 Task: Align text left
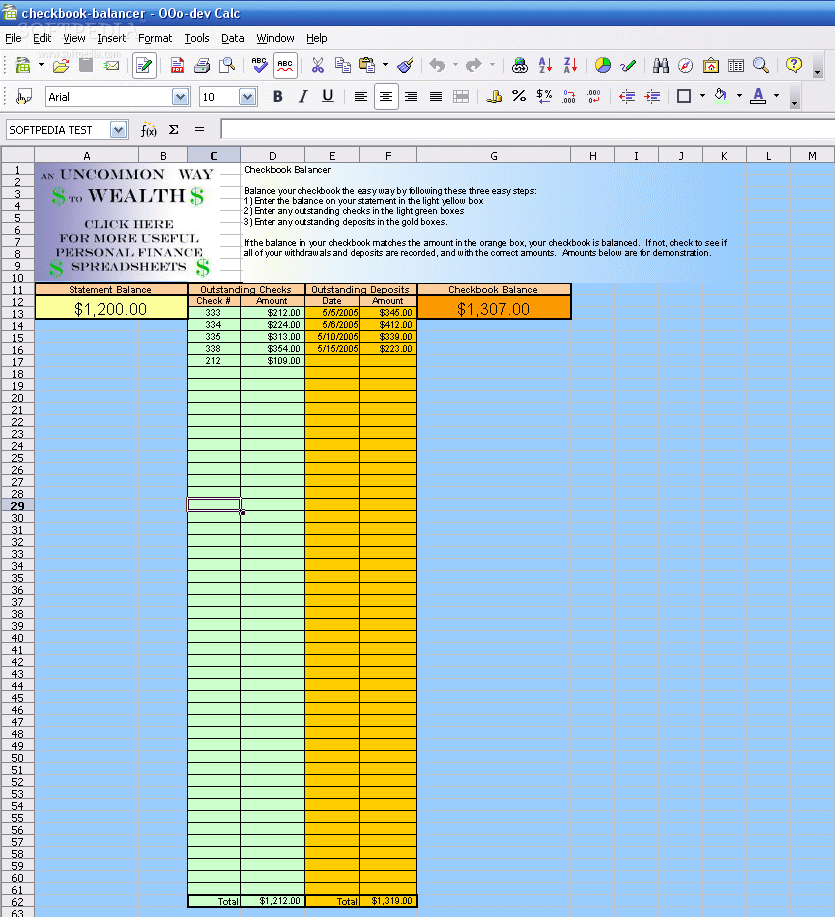(361, 96)
